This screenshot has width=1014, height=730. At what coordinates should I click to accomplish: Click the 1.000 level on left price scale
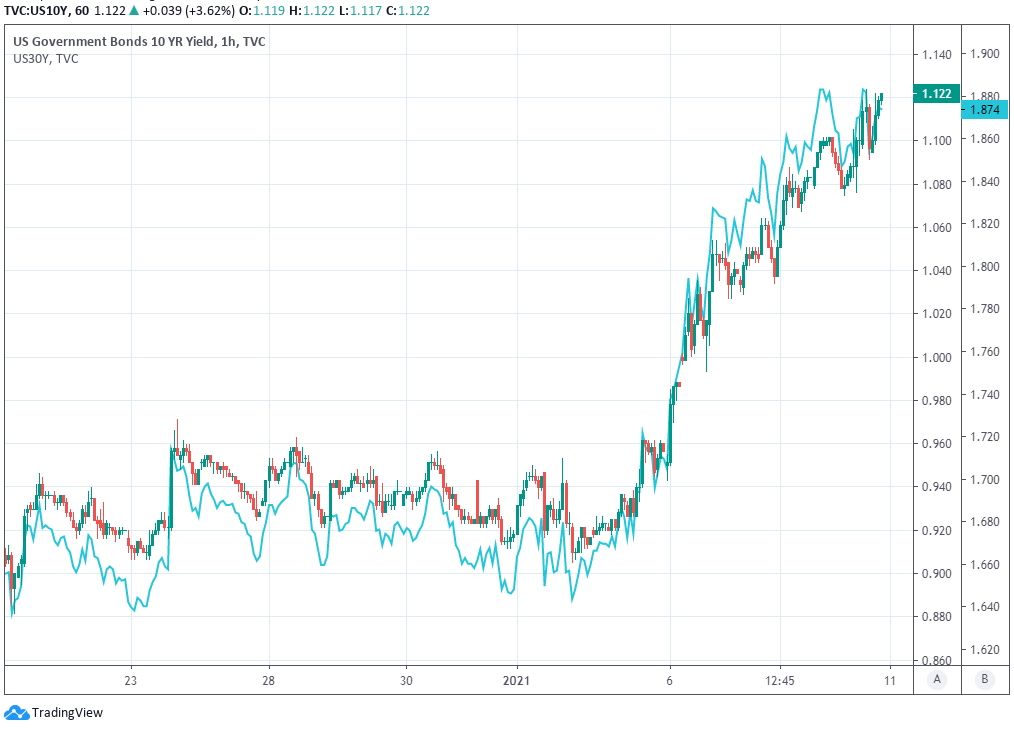click(936, 357)
